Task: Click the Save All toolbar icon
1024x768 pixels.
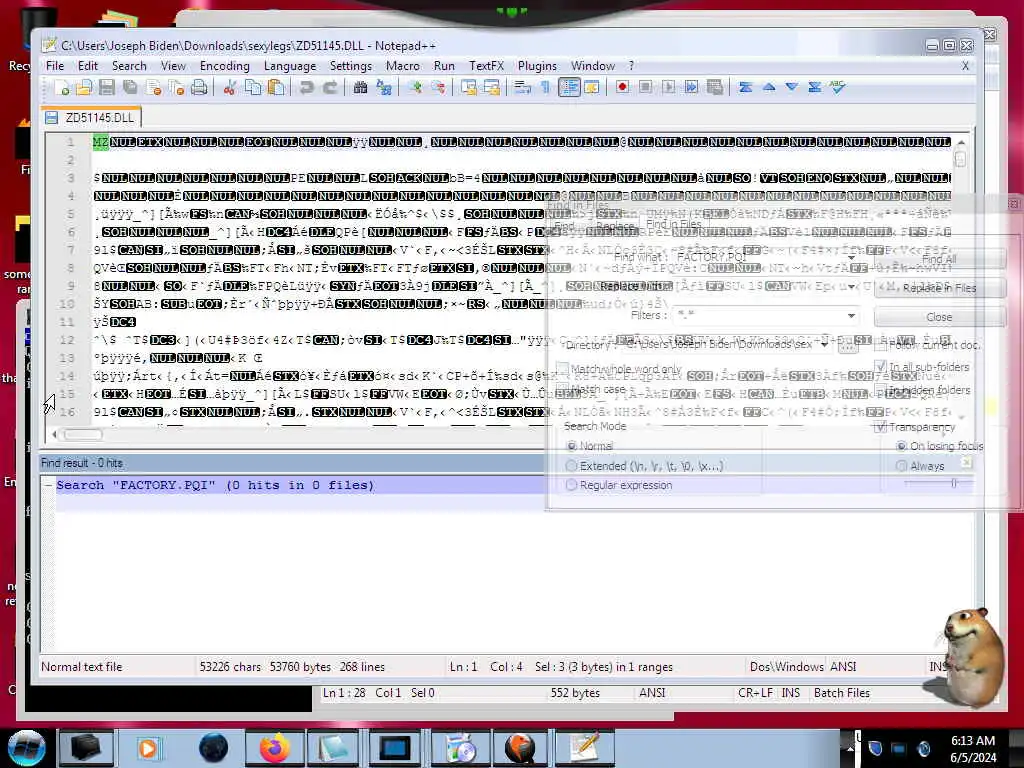Action: (x=130, y=88)
